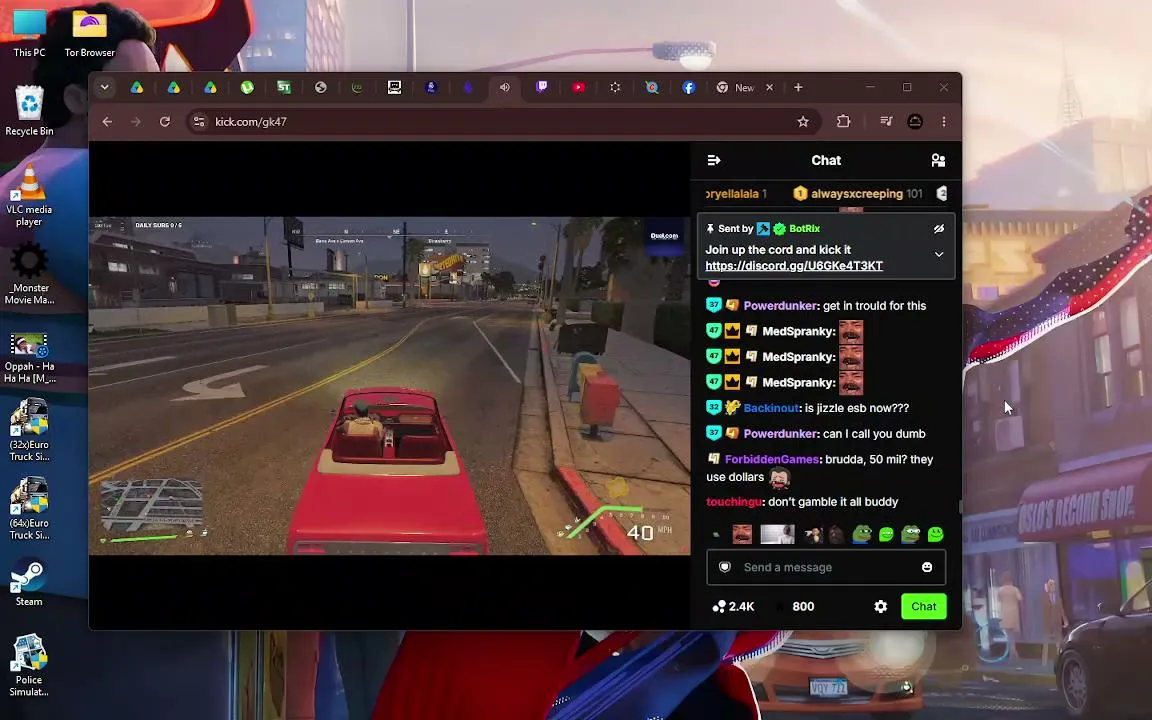Focus the Send a message field

[x=826, y=567]
